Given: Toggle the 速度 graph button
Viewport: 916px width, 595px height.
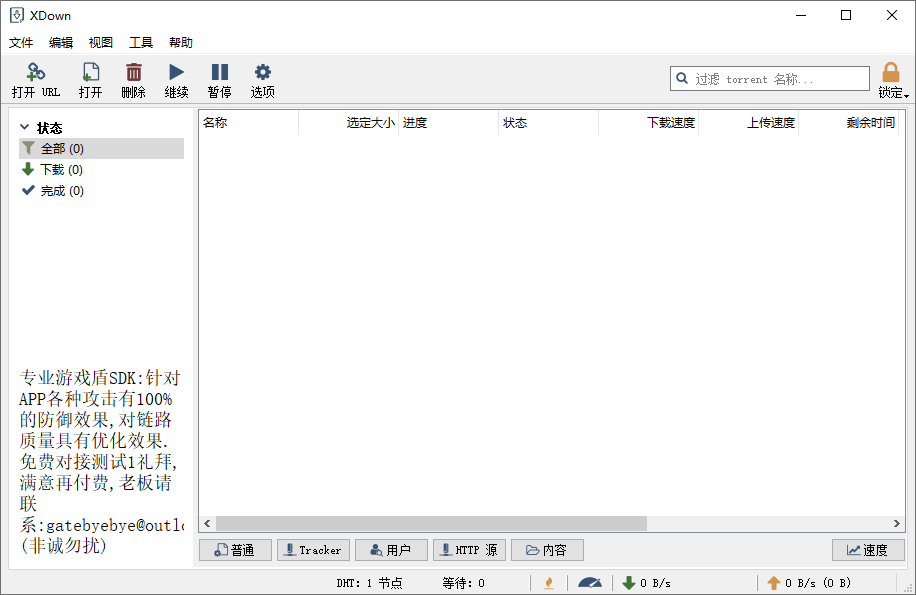Looking at the screenshot, I should [x=867, y=550].
